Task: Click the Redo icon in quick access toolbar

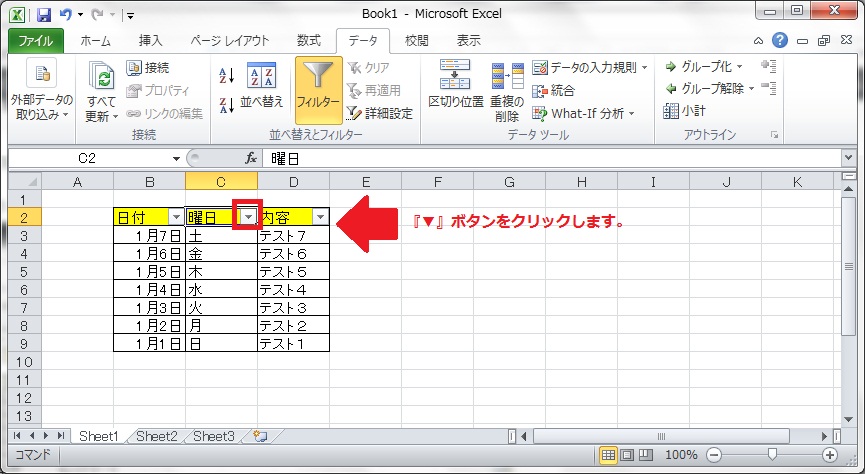Action: (98, 14)
